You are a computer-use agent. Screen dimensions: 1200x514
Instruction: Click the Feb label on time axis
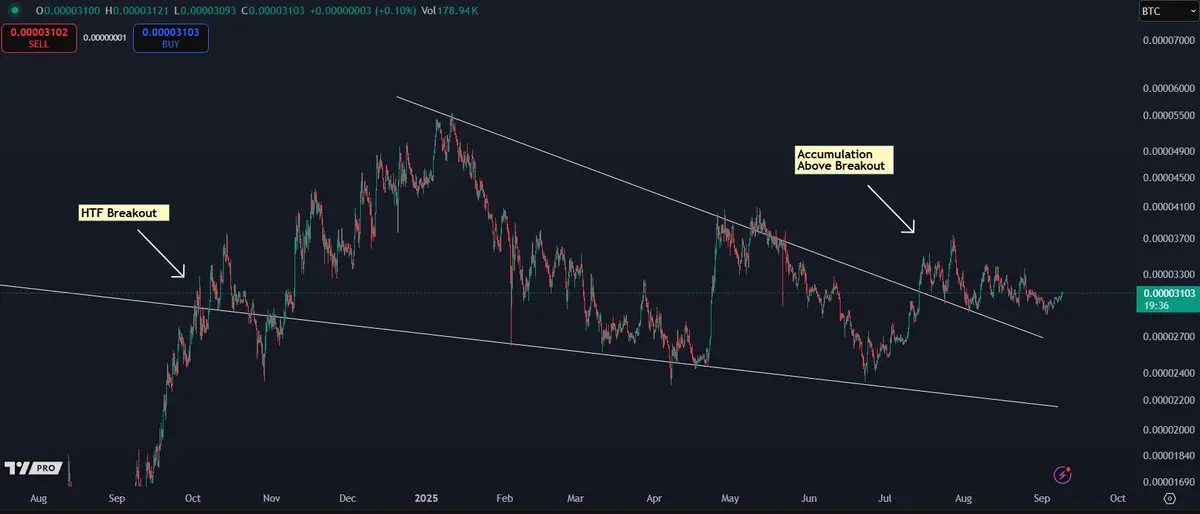pyautogui.click(x=505, y=497)
